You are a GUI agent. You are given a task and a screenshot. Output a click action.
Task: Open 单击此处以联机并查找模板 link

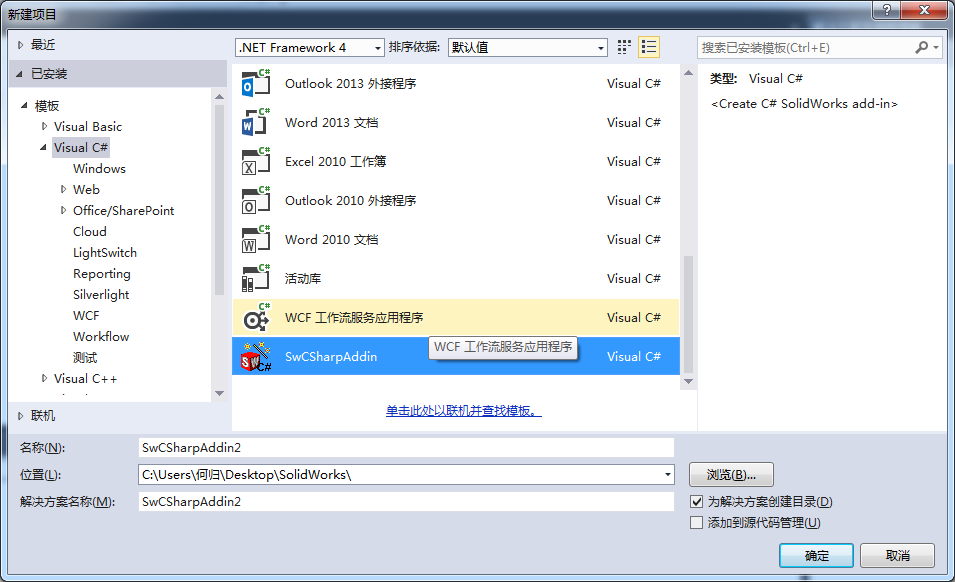463,411
